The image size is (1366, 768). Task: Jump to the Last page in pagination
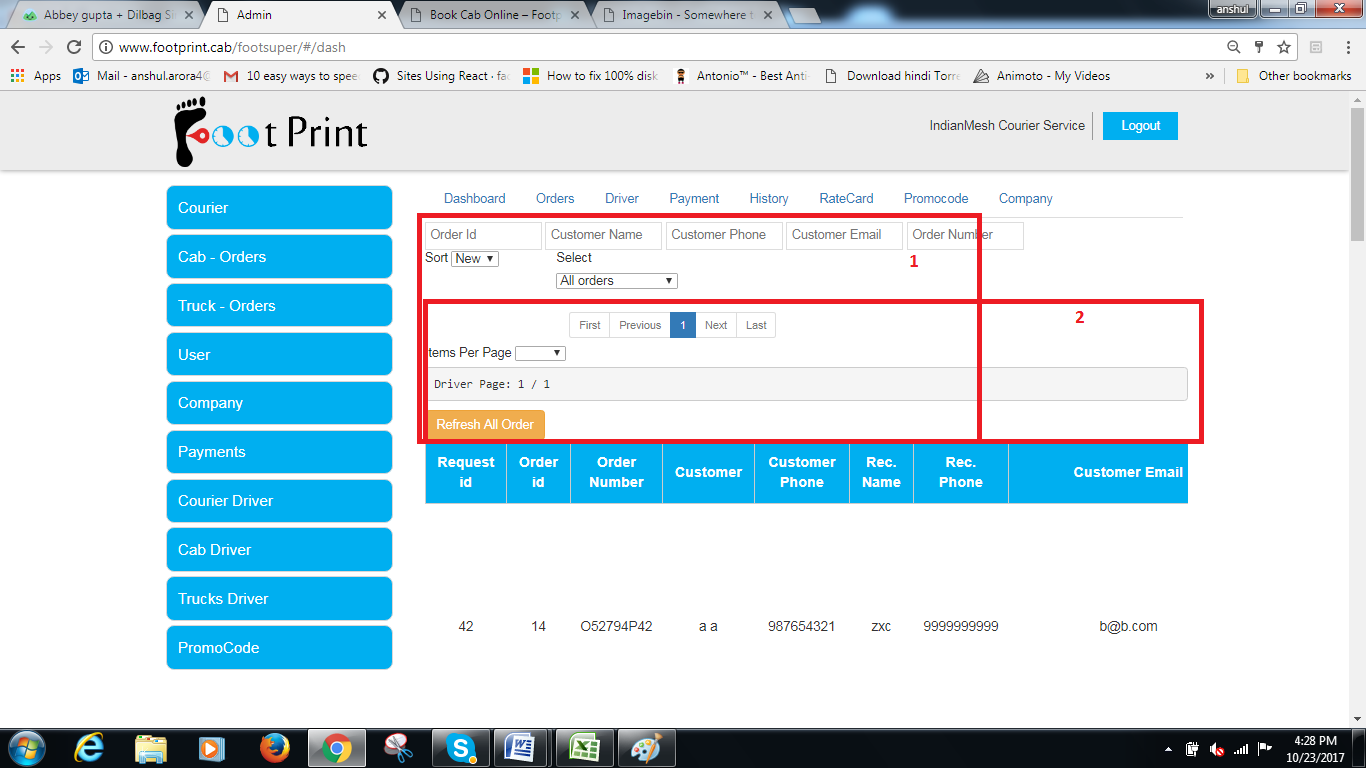tap(756, 325)
